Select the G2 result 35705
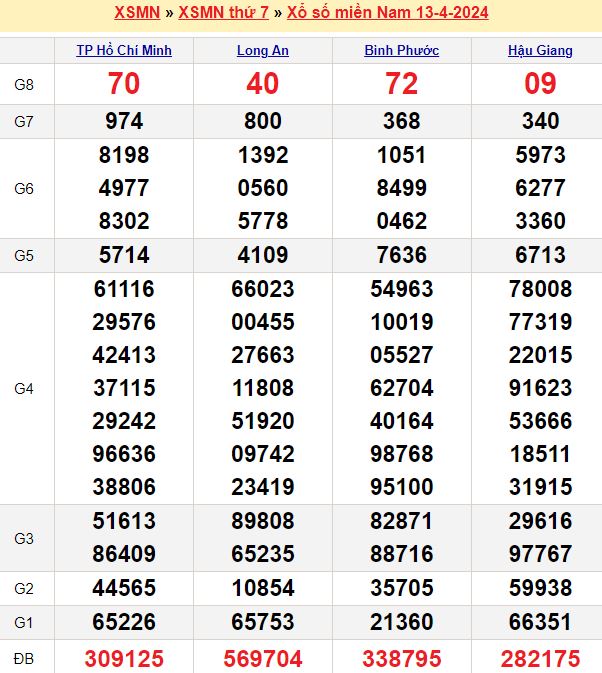Image resolution: width=602 pixels, height=673 pixels. click(401, 588)
